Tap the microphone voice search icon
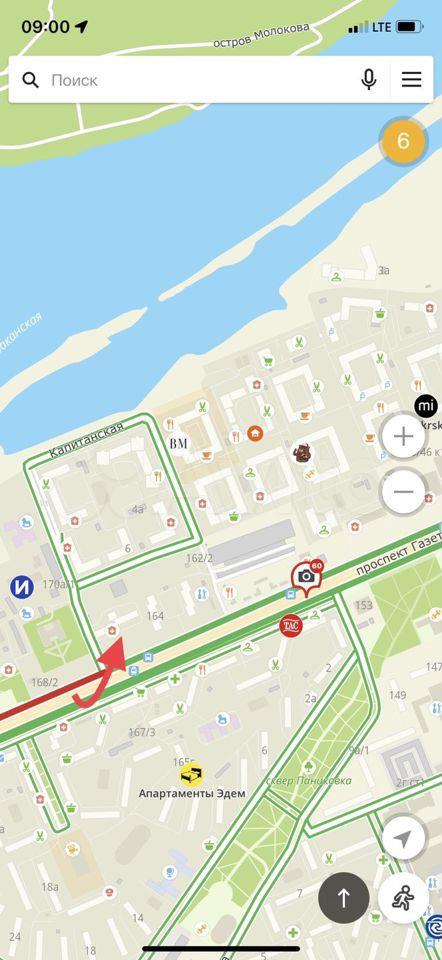Image resolution: width=442 pixels, height=960 pixels. 369,80
